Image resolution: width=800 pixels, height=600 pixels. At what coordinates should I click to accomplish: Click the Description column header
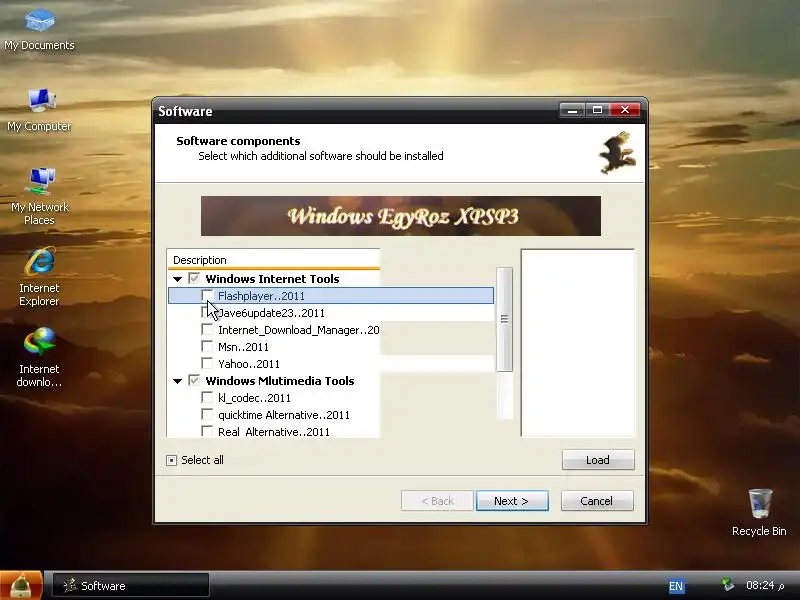pos(273,260)
